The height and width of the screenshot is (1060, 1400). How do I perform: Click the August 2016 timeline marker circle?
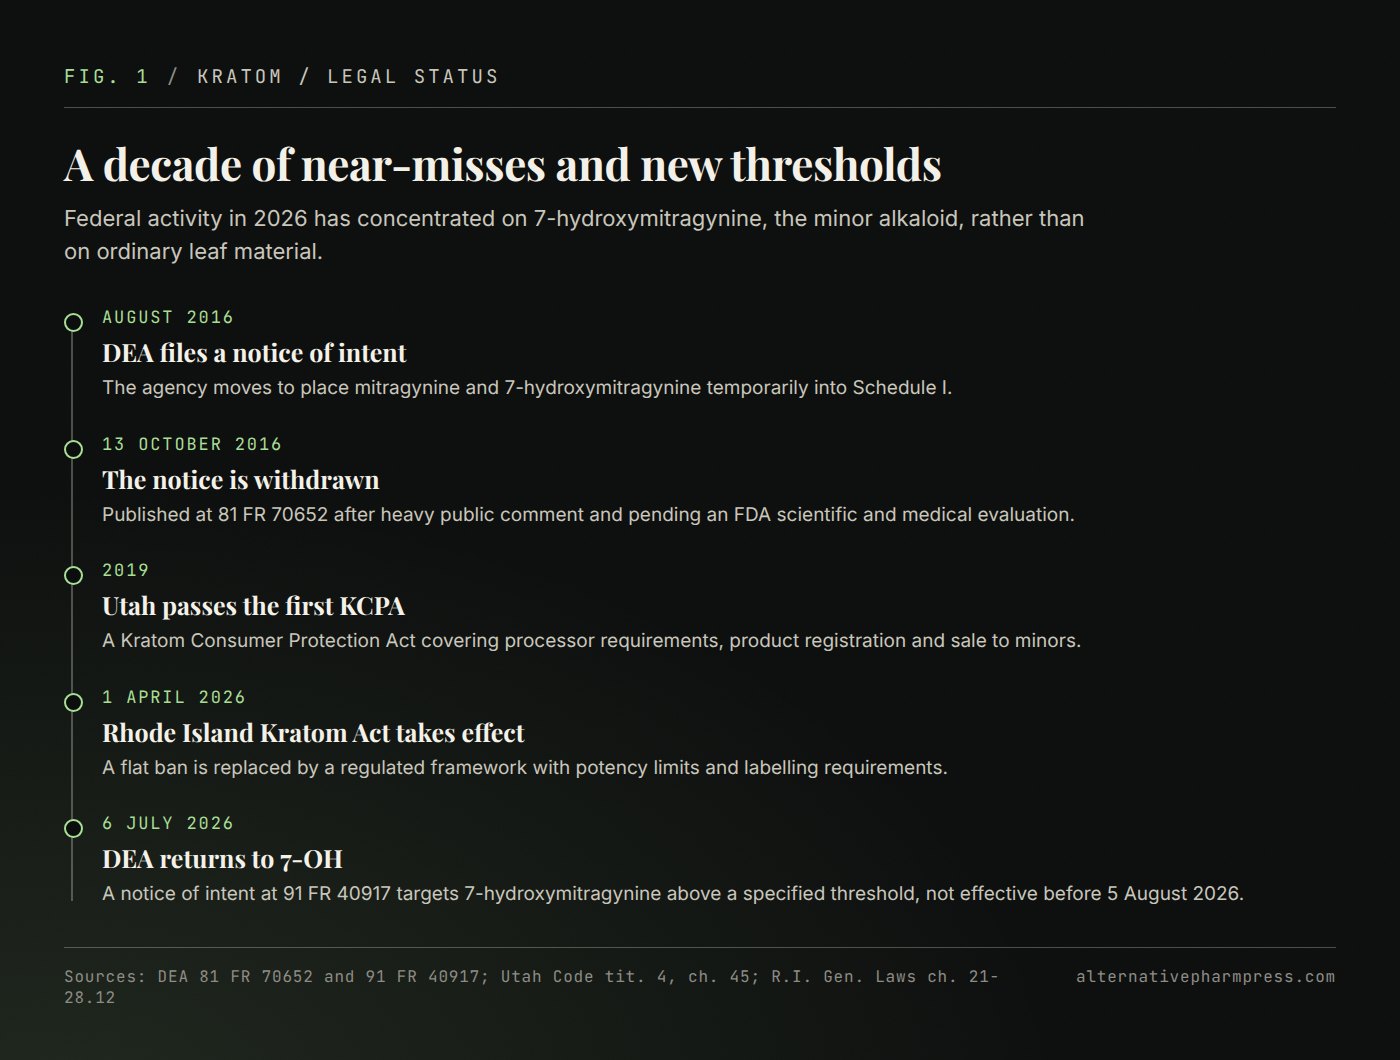[x=73, y=322]
